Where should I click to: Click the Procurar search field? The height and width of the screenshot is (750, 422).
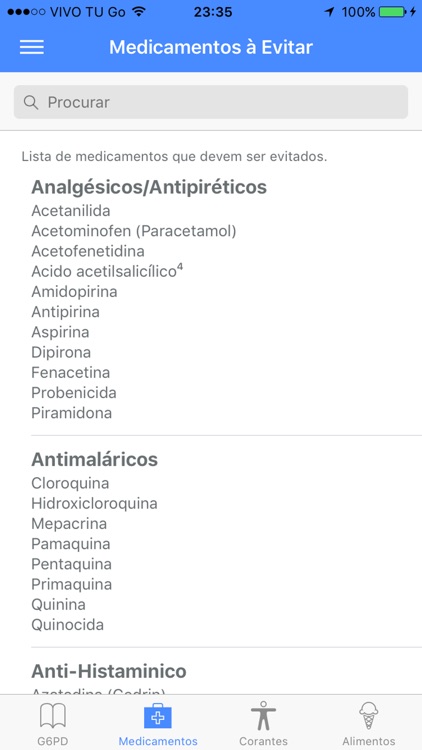click(x=211, y=102)
